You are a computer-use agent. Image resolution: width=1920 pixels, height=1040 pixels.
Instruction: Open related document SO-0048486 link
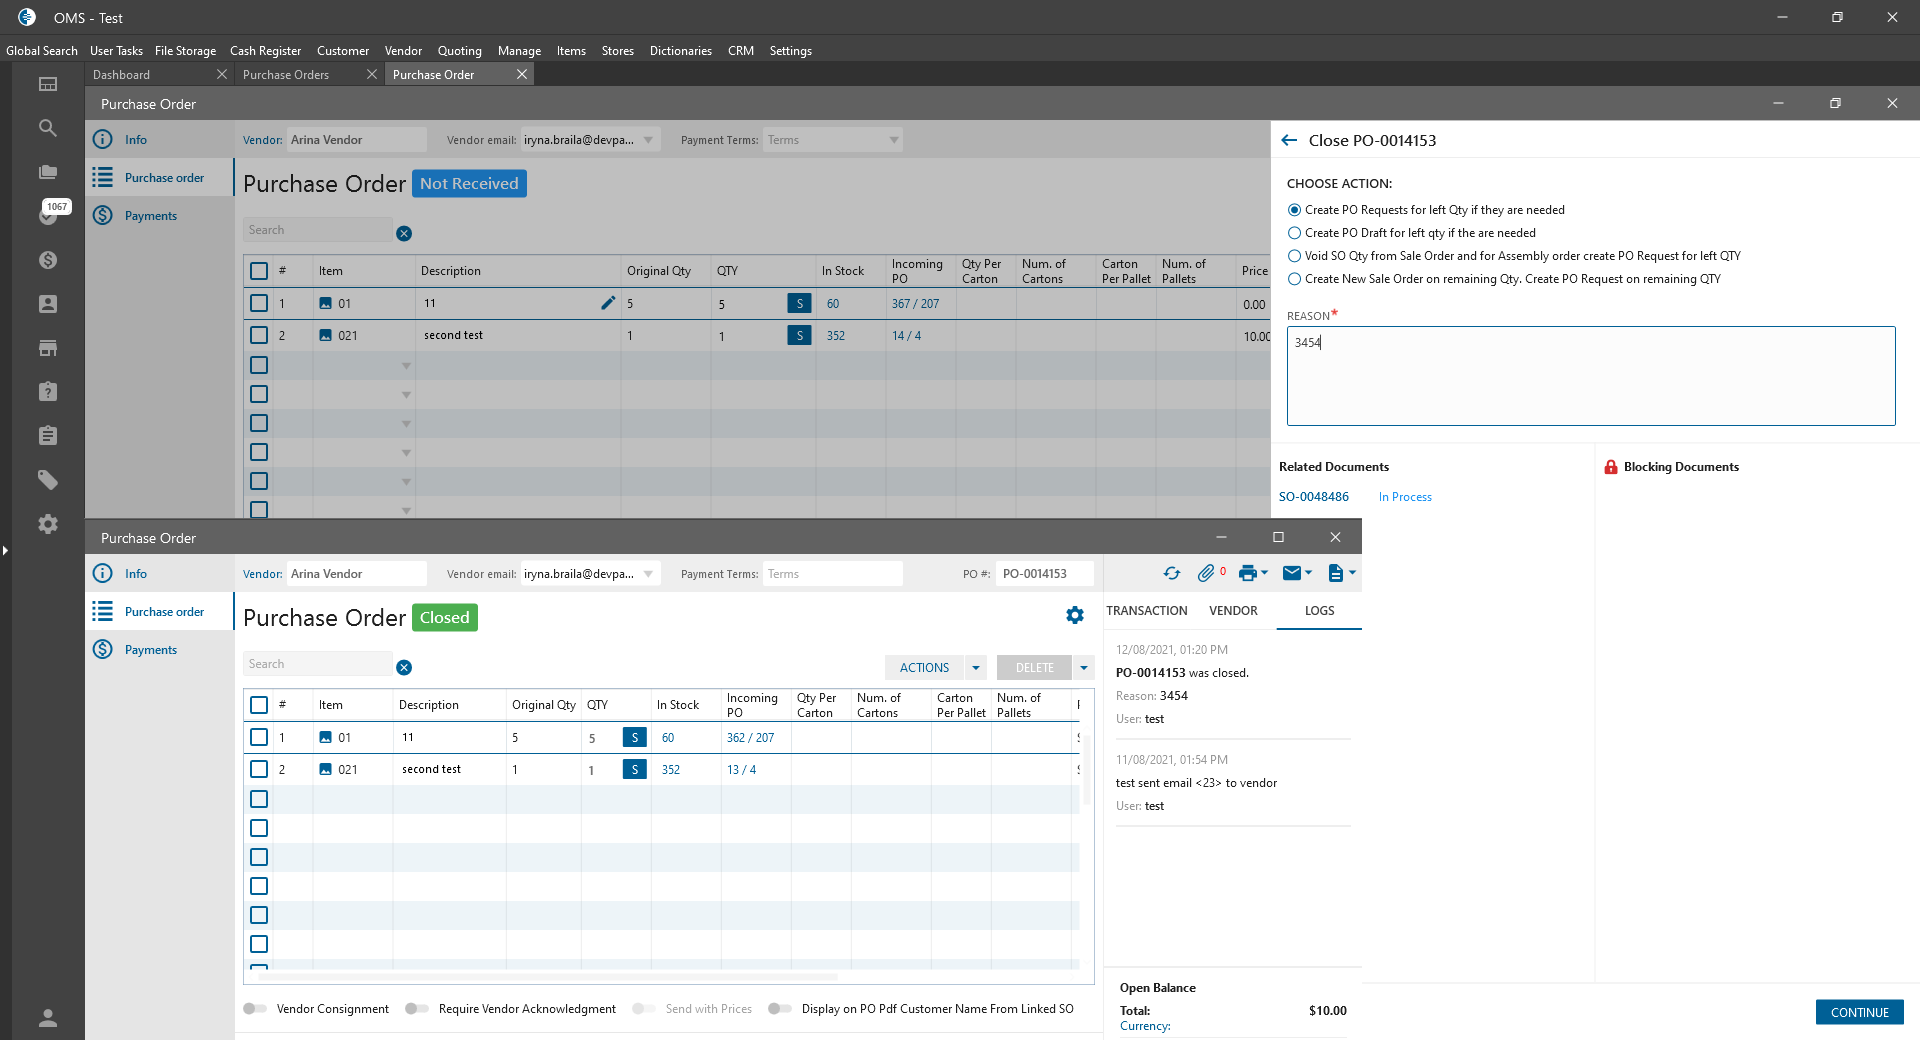click(x=1313, y=497)
